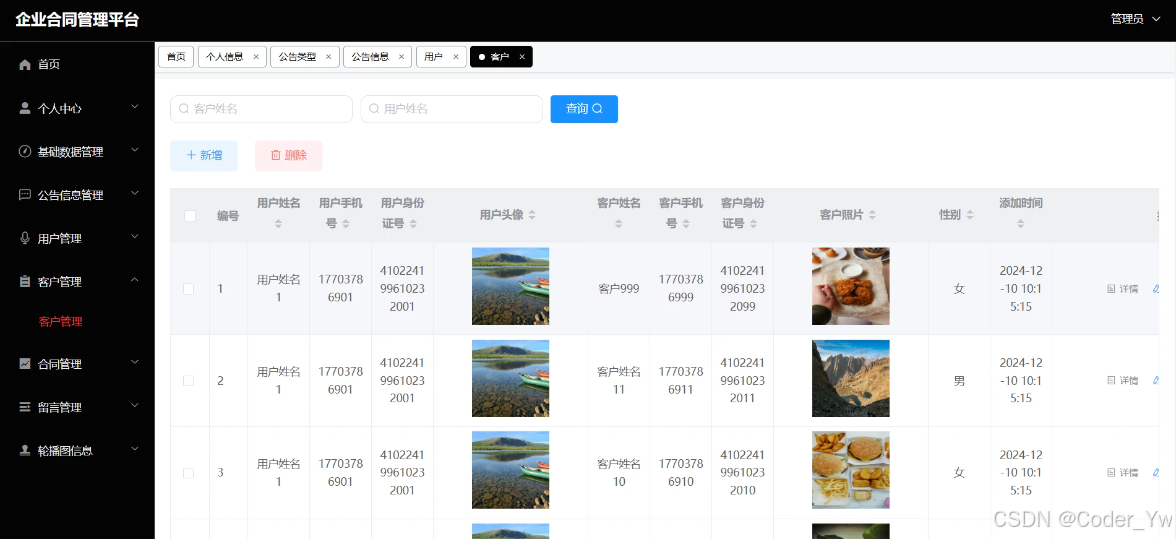Open the mountain canyon photo in row 2

(x=850, y=379)
